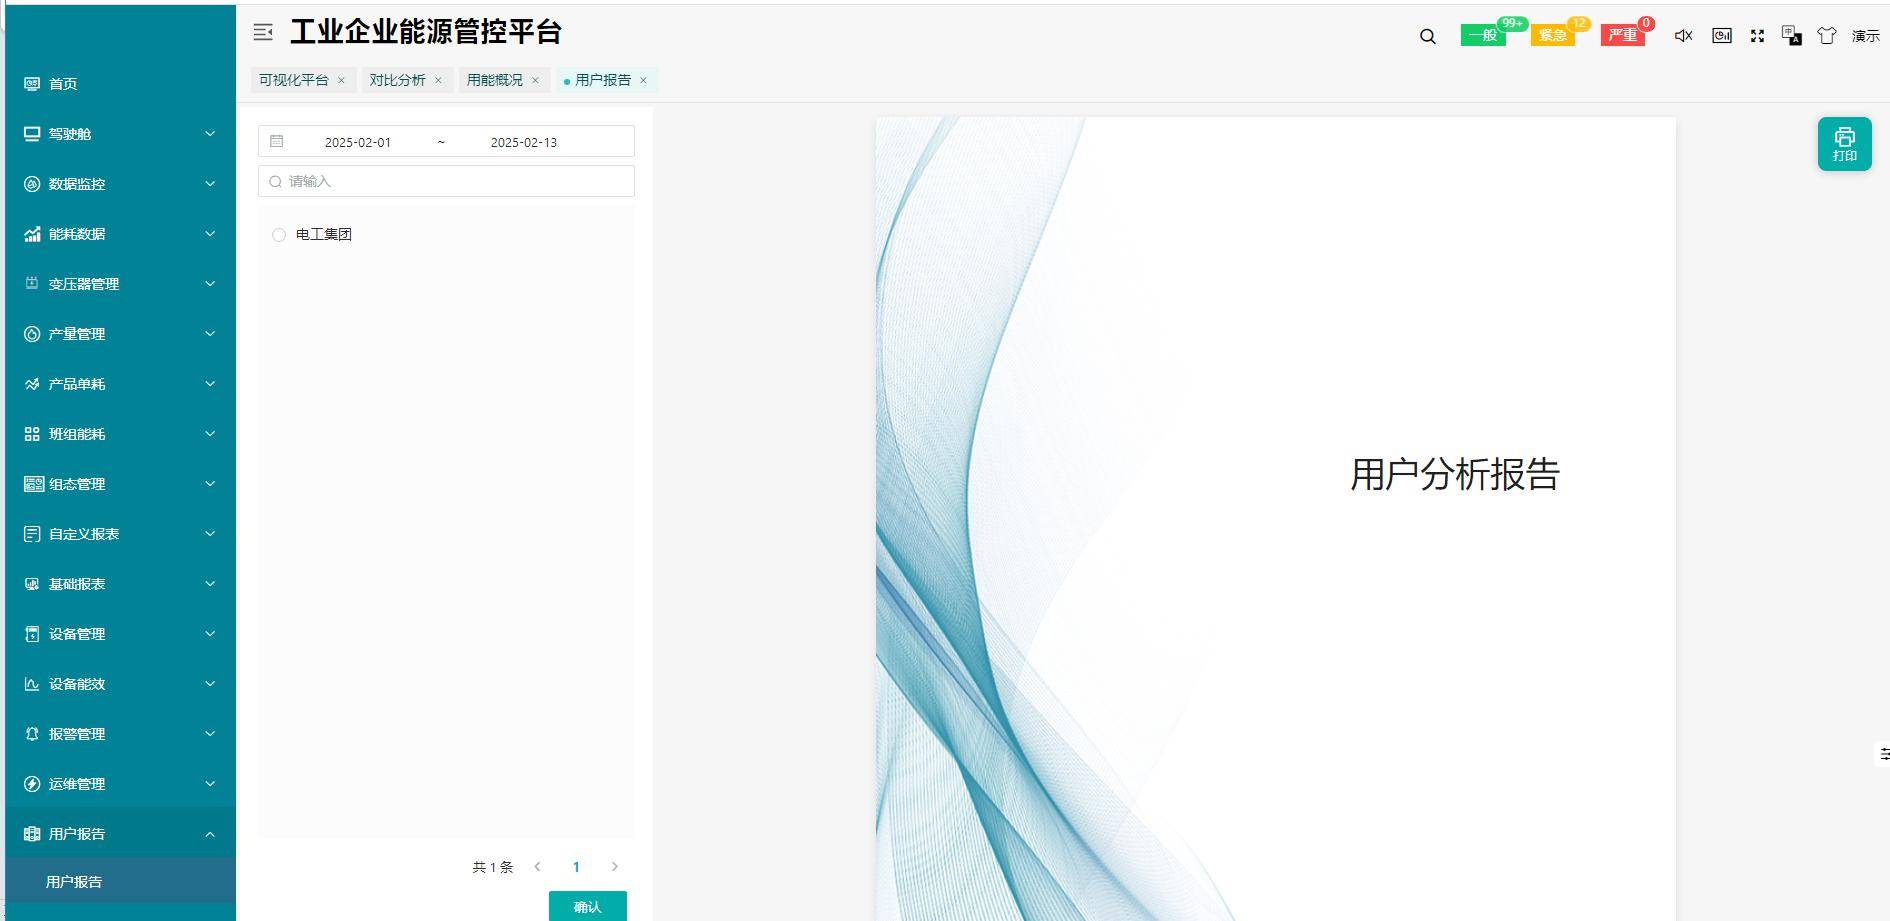Click the yellow 紧急 alarm badge
This screenshot has width=1890, height=921.
pyautogui.click(x=1552, y=35)
